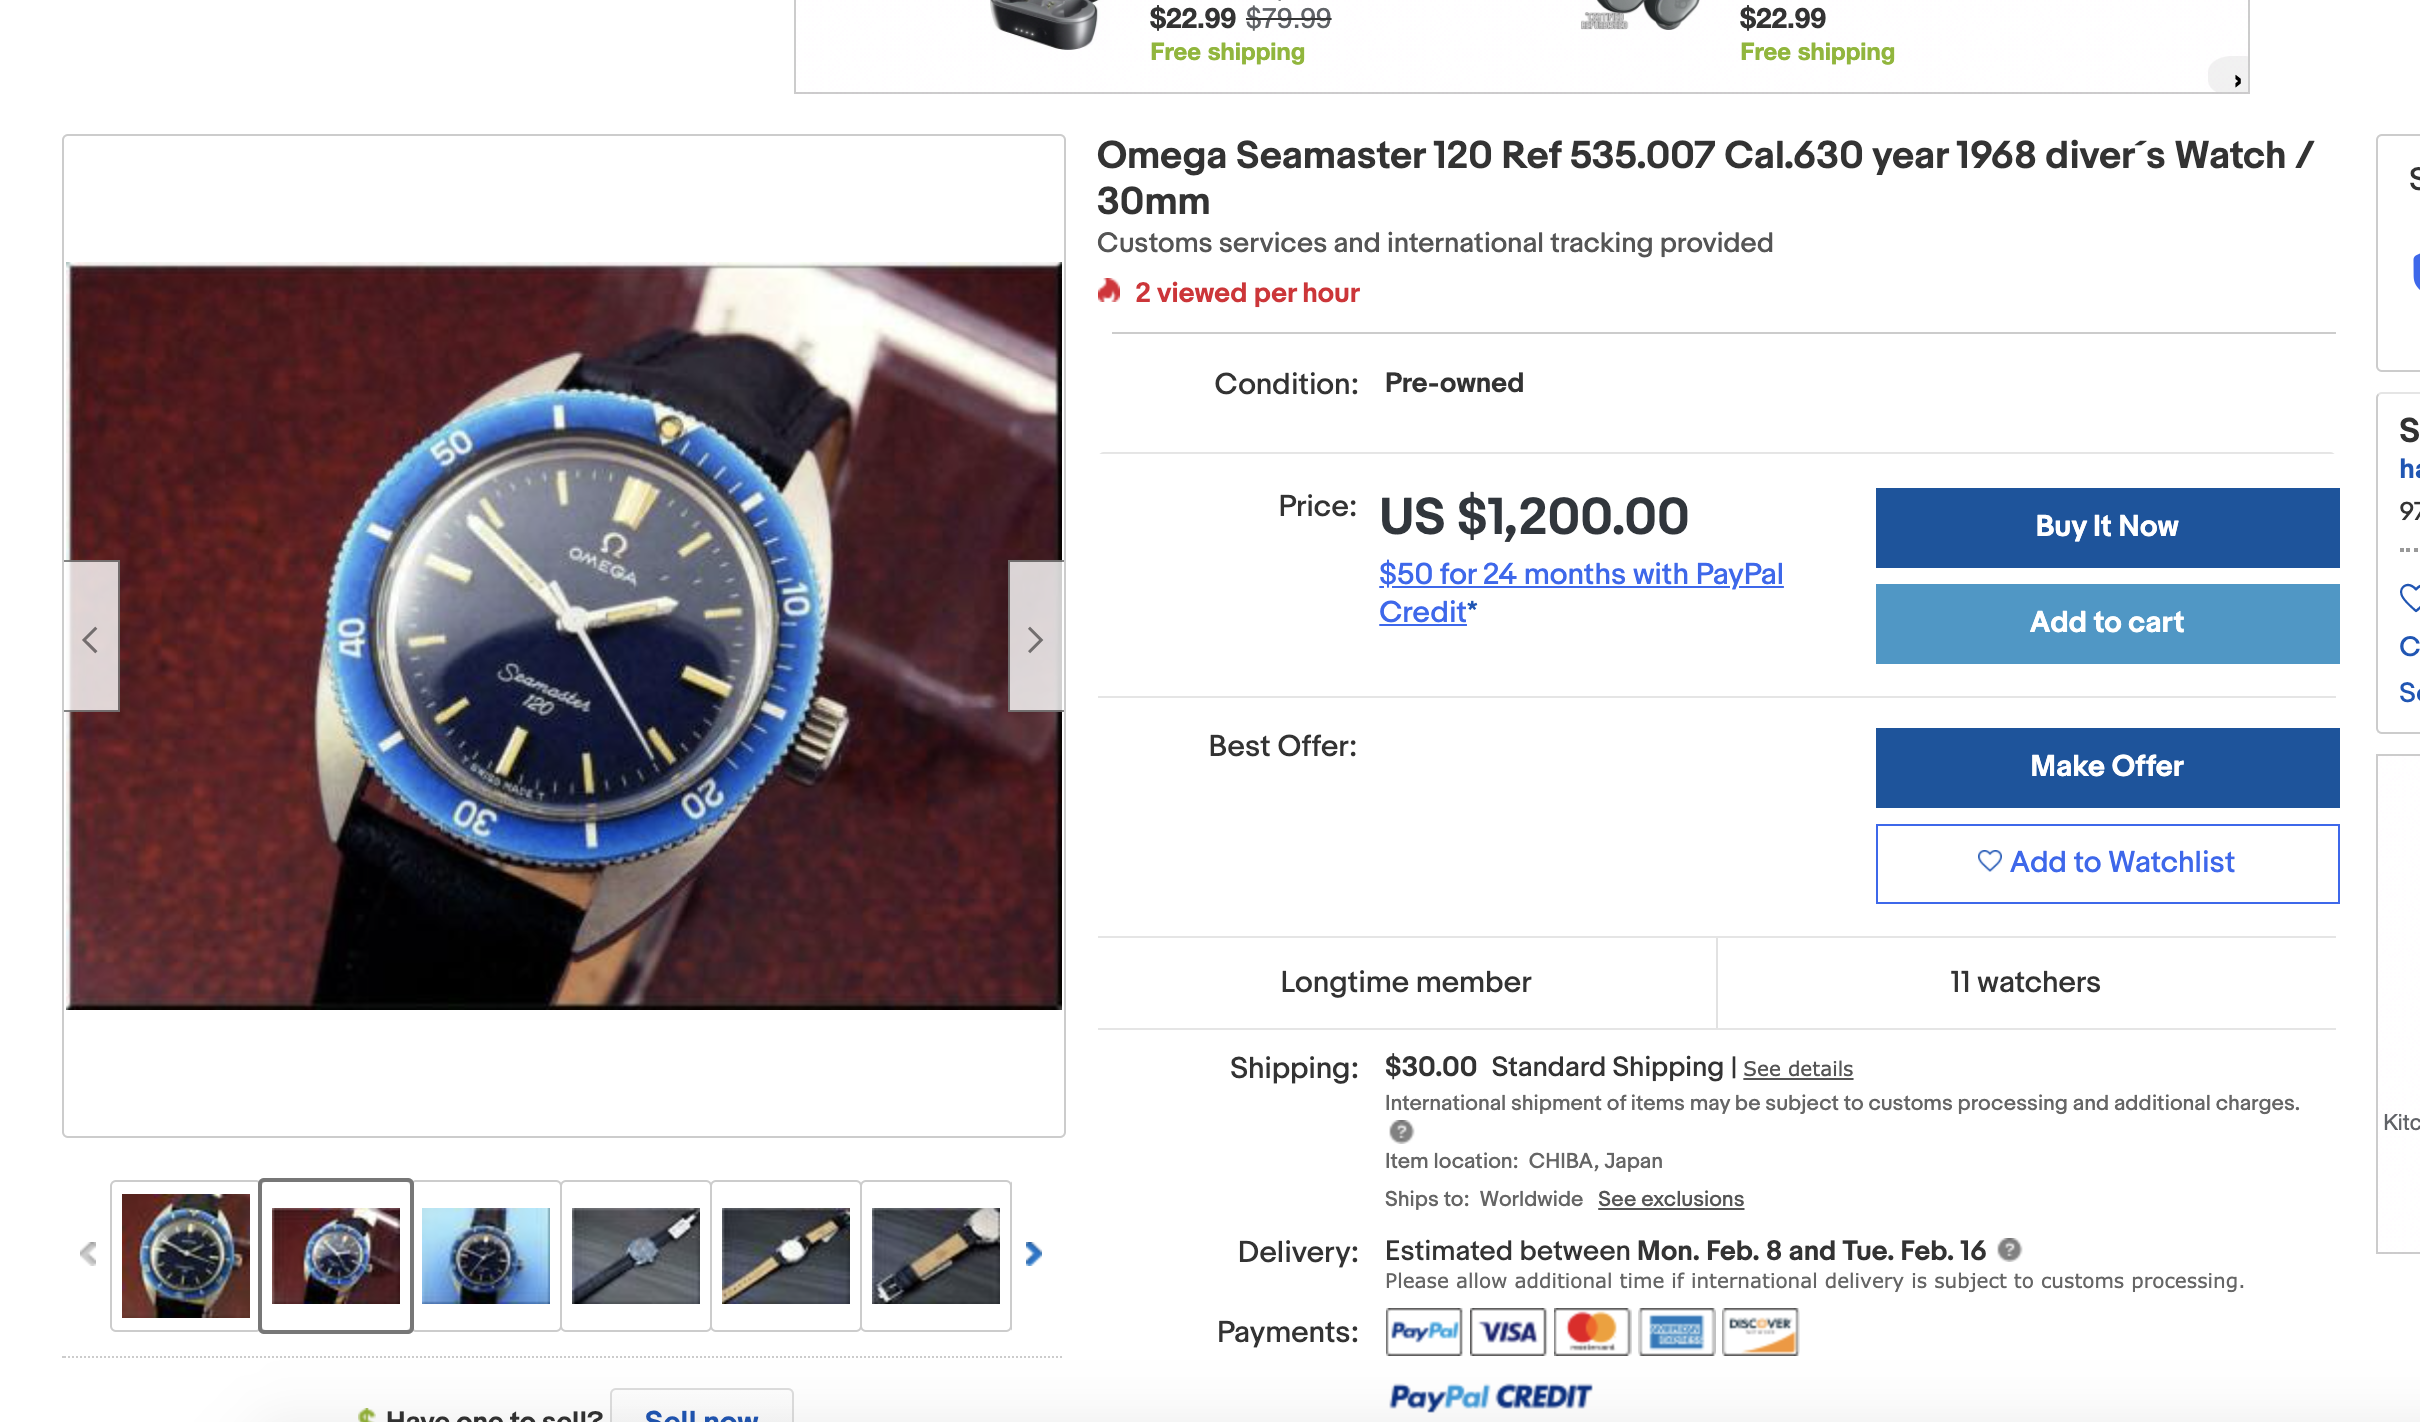This screenshot has height=1422, width=2420.
Task: Click the Buy It Now button
Action: [2106, 527]
